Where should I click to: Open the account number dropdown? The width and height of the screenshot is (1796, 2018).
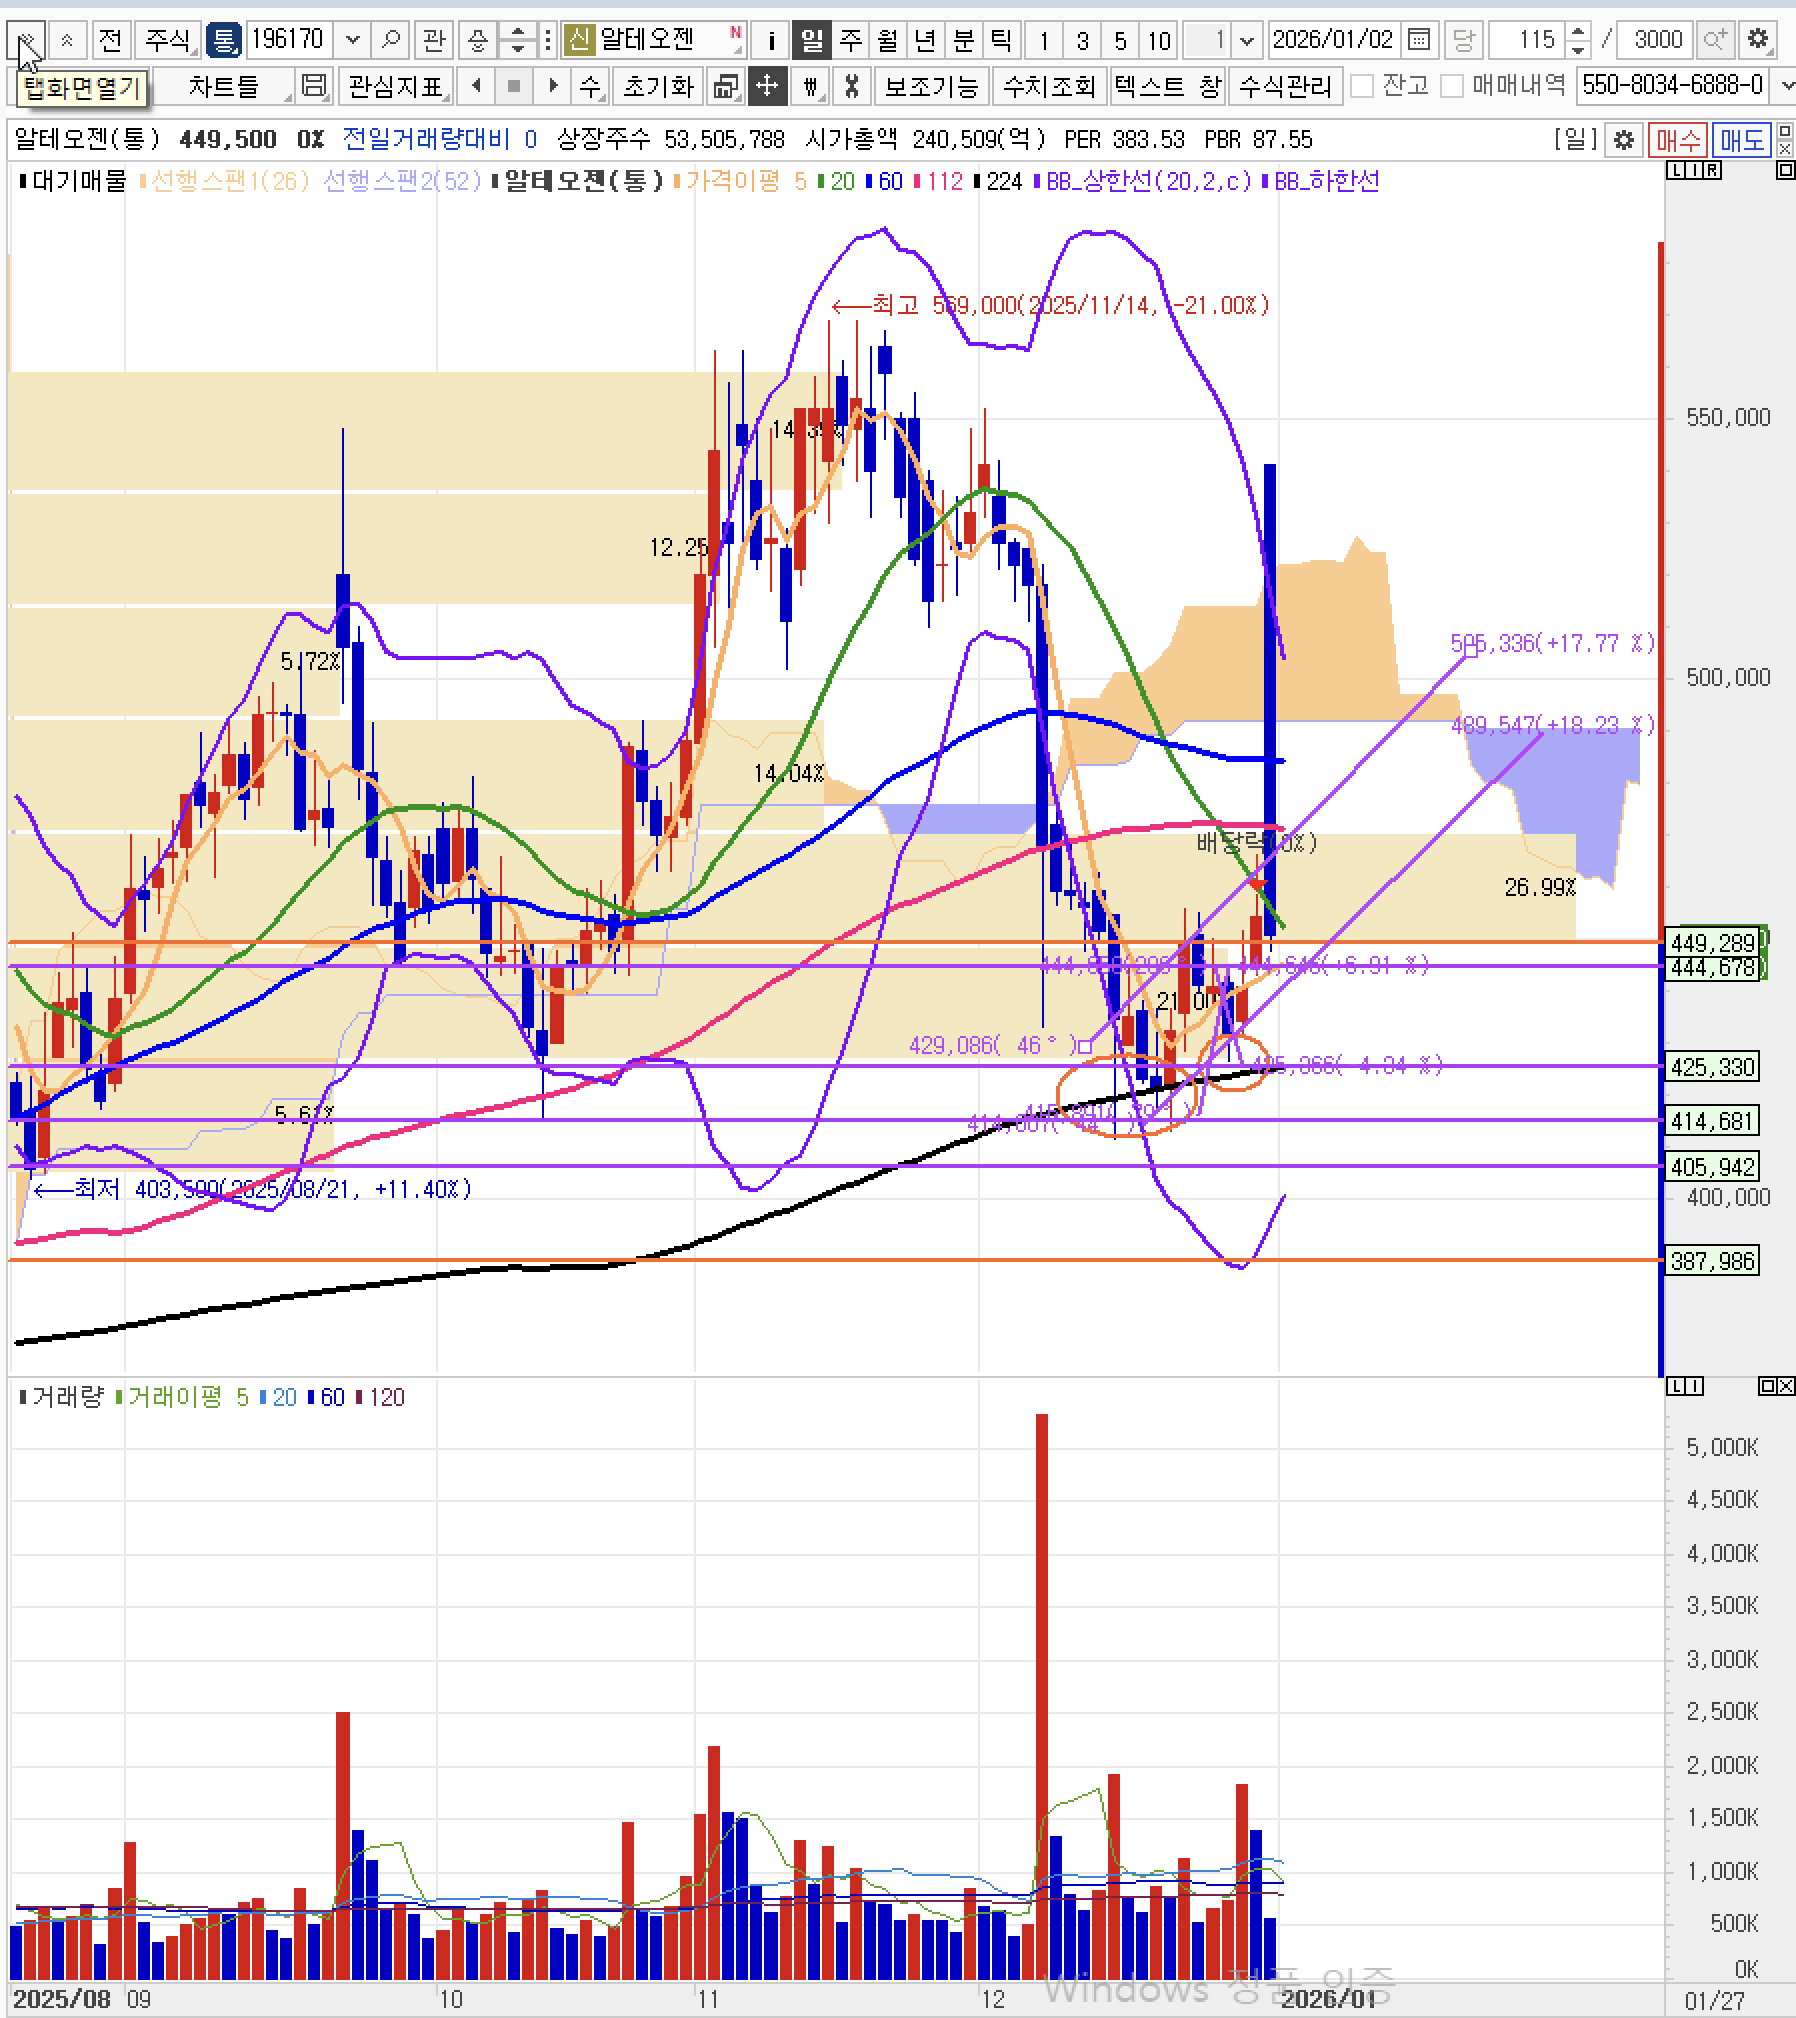click(x=1786, y=86)
